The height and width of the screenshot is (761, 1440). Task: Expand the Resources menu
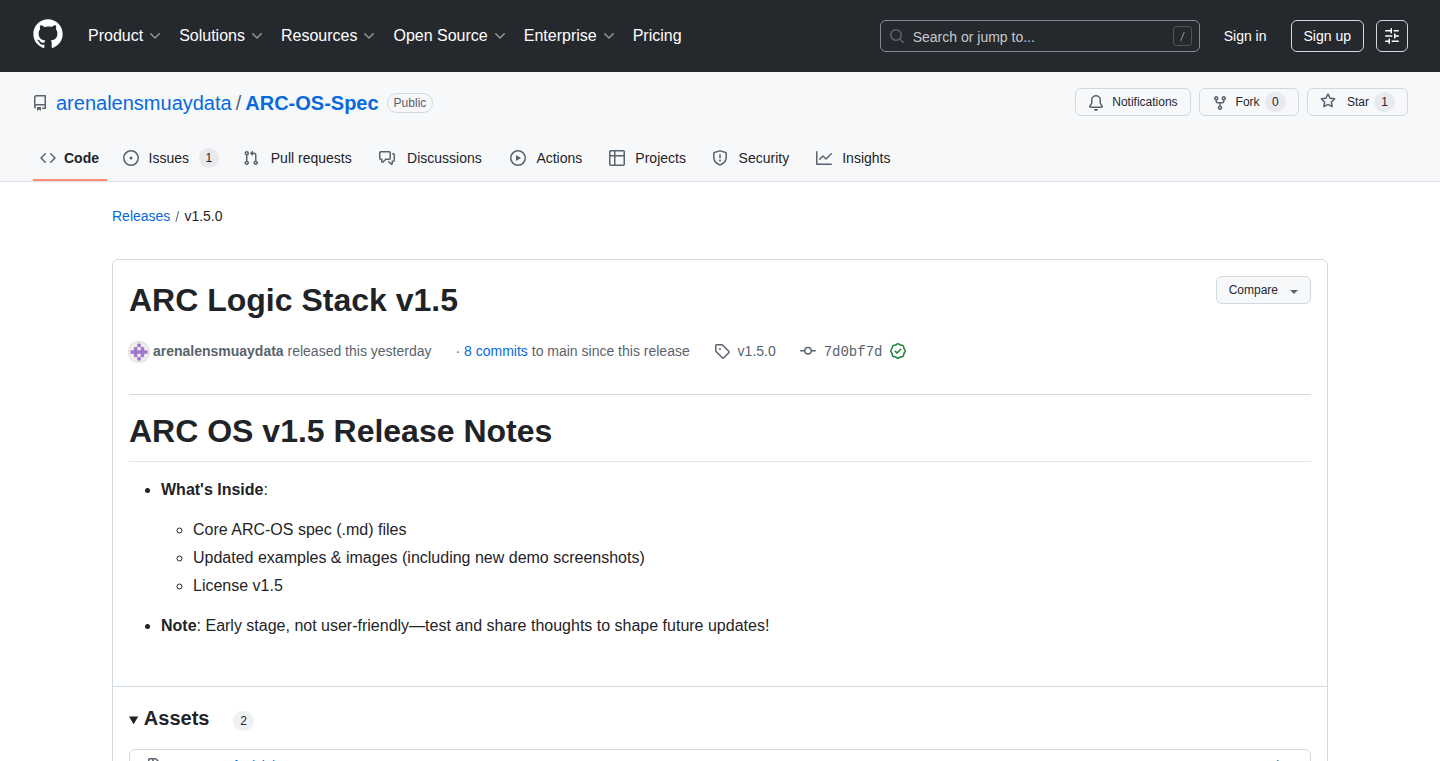[x=328, y=35]
